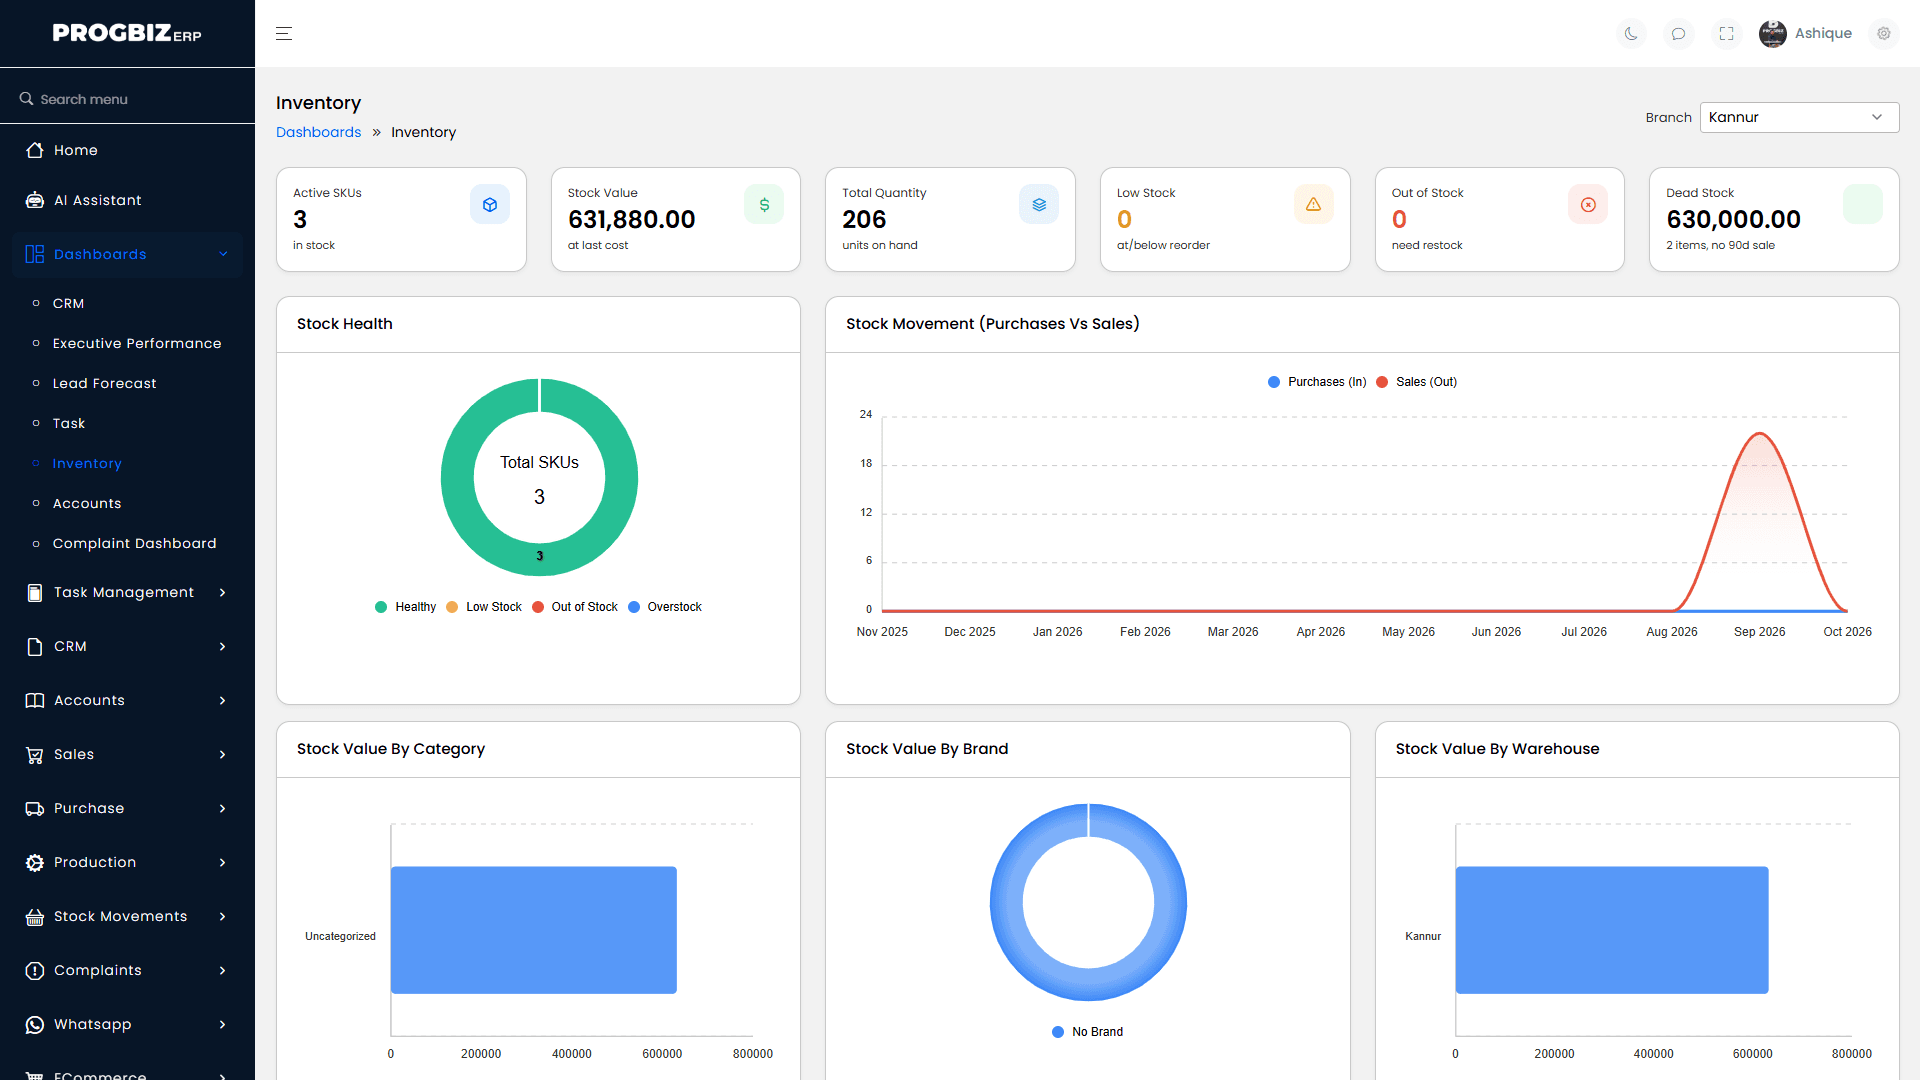
Task: Click the Production gear icon
Action: 35,863
